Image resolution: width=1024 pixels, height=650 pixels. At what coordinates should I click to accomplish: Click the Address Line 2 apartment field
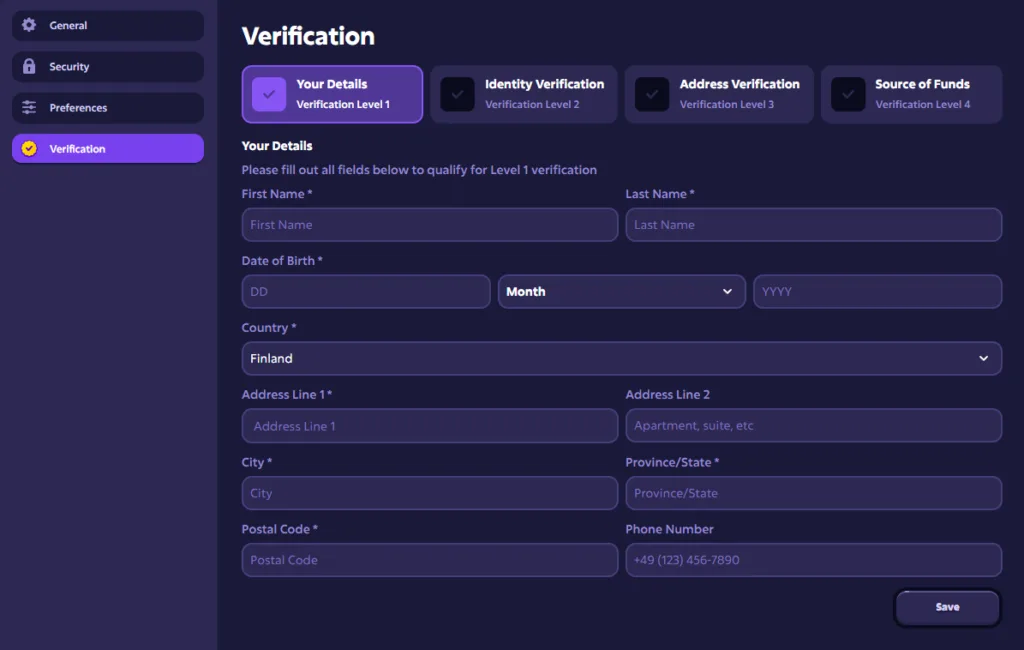click(813, 426)
